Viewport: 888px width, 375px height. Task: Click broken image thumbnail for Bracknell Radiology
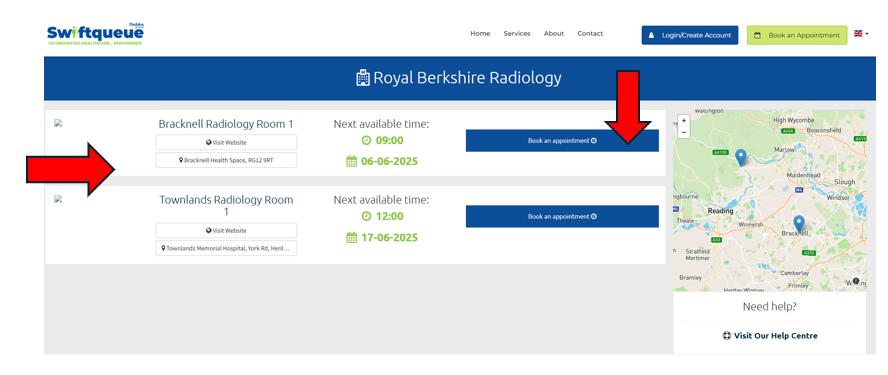pos(58,122)
